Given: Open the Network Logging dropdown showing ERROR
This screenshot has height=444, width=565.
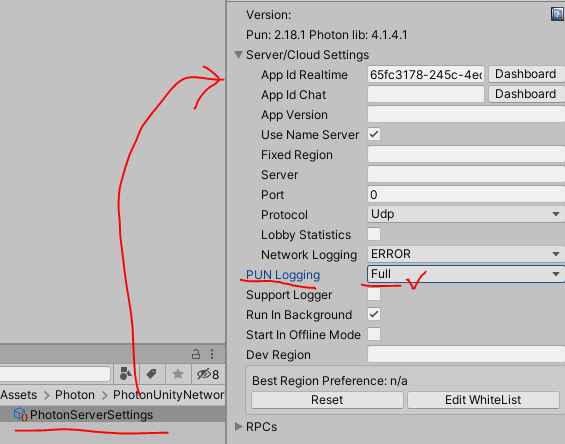Looking at the screenshot, I should click(466, 254).
